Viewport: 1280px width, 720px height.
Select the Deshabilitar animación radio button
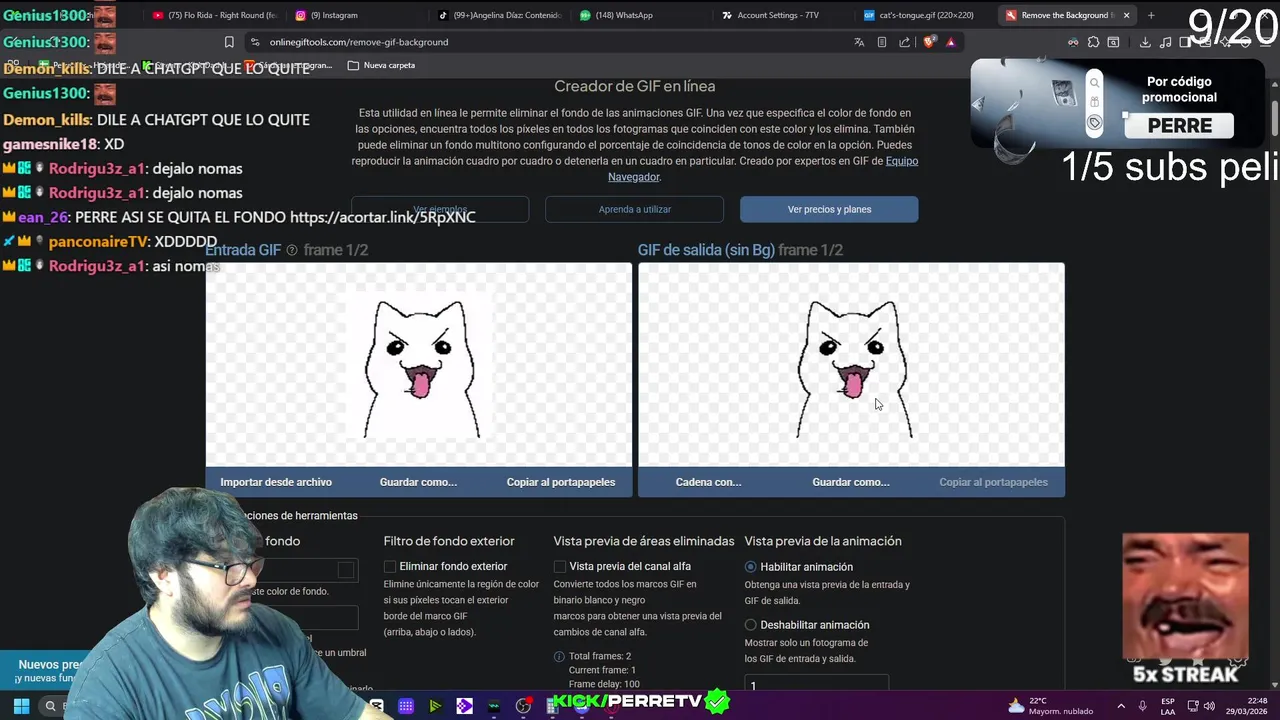click(750, 625)
